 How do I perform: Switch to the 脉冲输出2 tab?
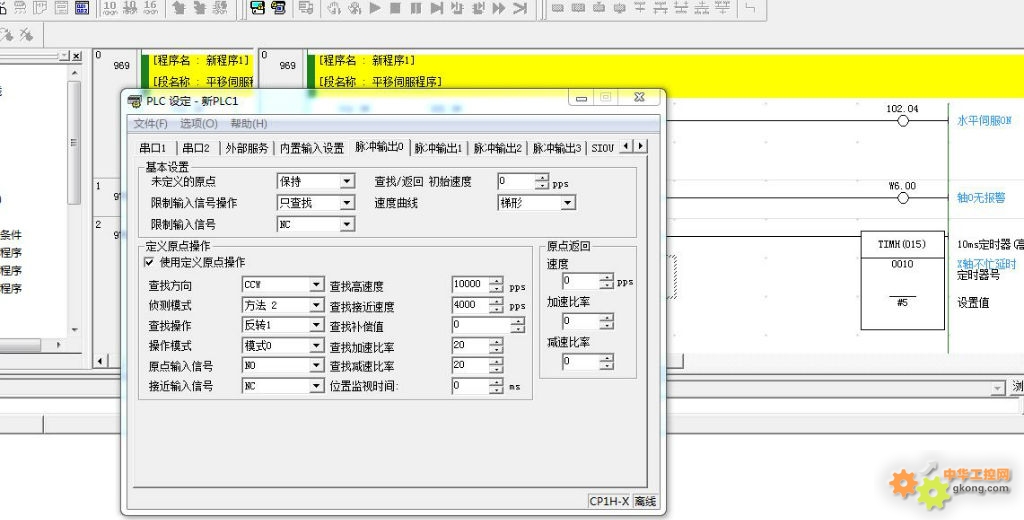[x=498, y=148]
